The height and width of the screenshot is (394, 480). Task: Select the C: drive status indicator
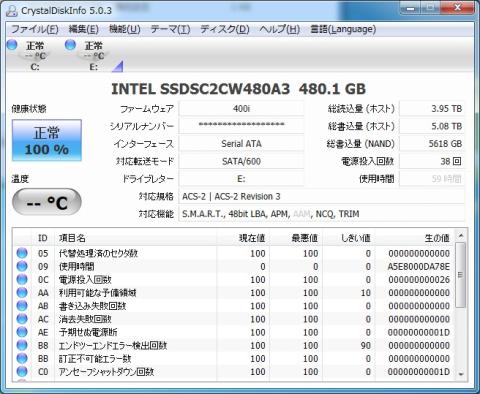tap(29, 55)
